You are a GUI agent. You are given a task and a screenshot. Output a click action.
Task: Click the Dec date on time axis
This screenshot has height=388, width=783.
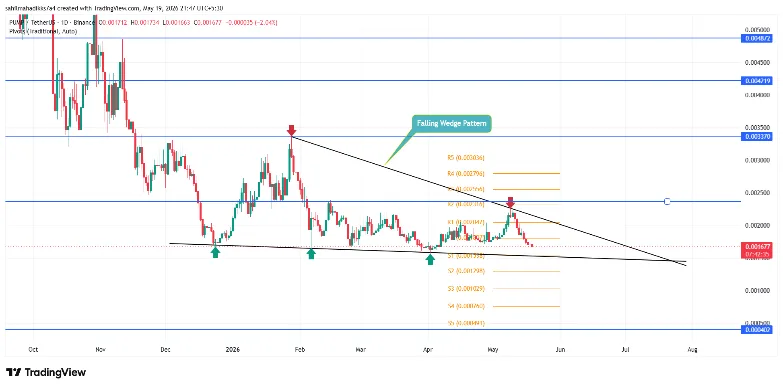166,350
